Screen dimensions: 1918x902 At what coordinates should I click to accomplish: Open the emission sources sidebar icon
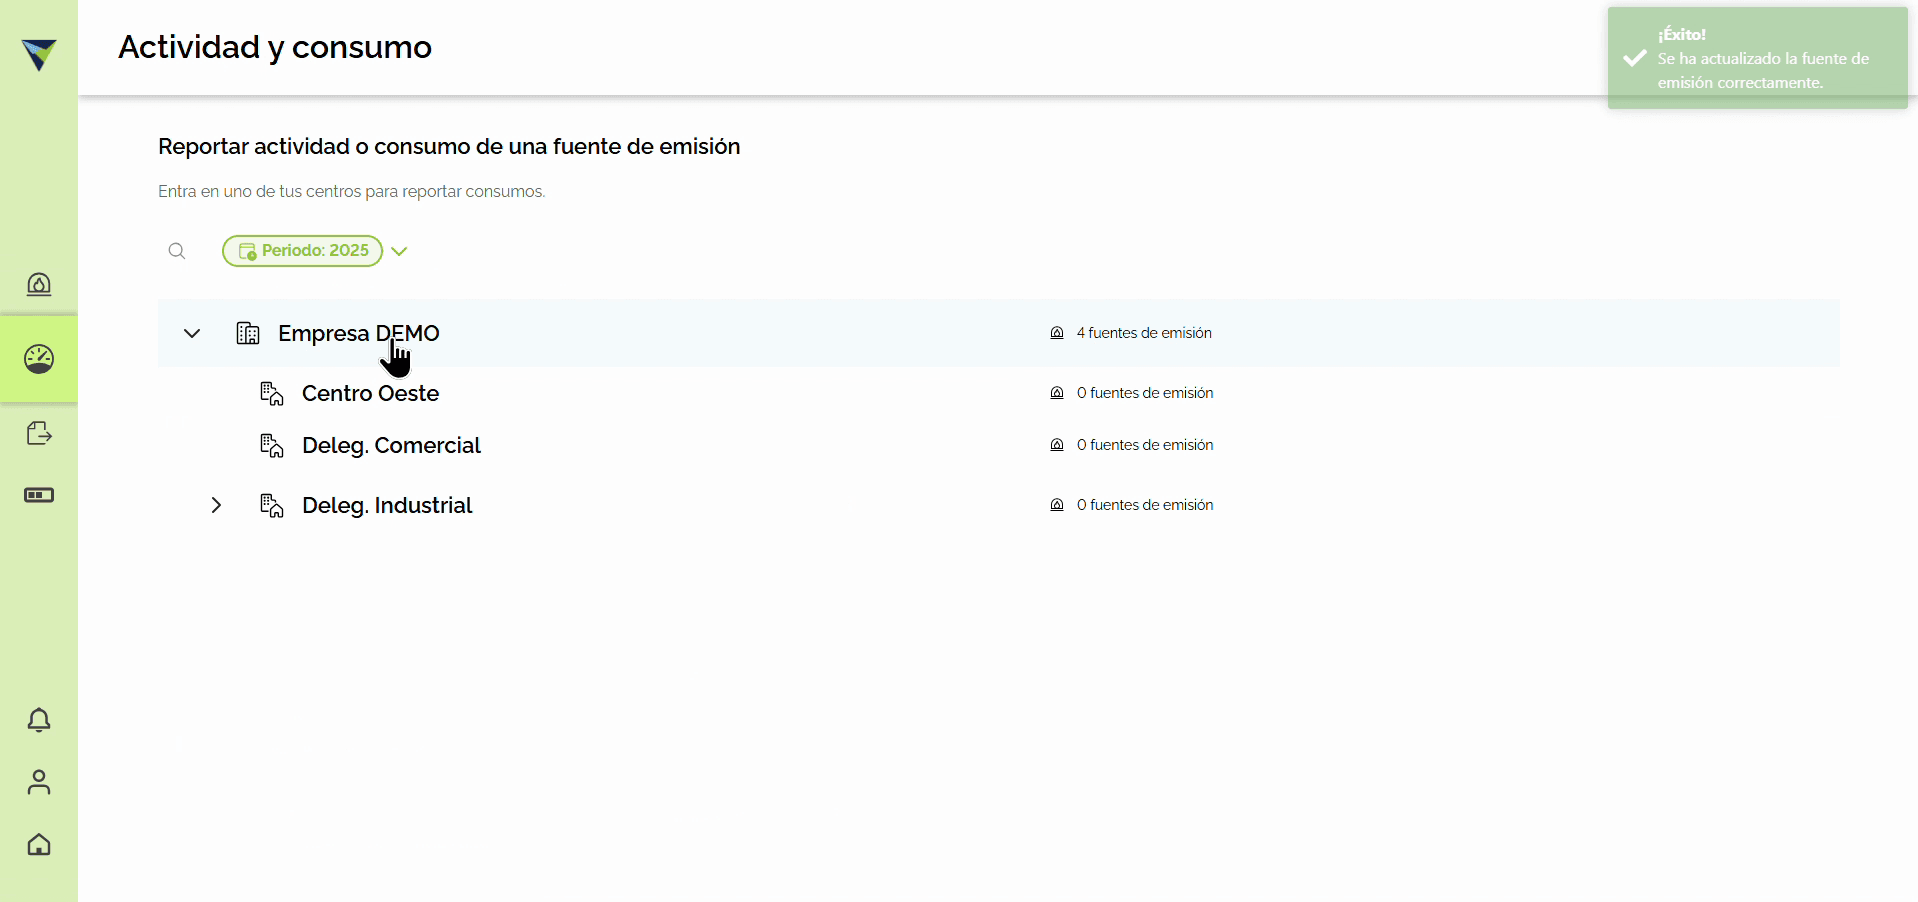click(x=39, y=285)
